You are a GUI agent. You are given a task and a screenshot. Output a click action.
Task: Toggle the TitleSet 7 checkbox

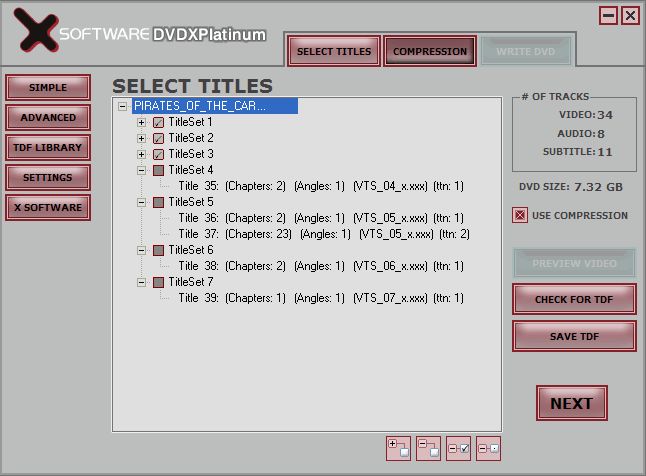click(158, 282)
